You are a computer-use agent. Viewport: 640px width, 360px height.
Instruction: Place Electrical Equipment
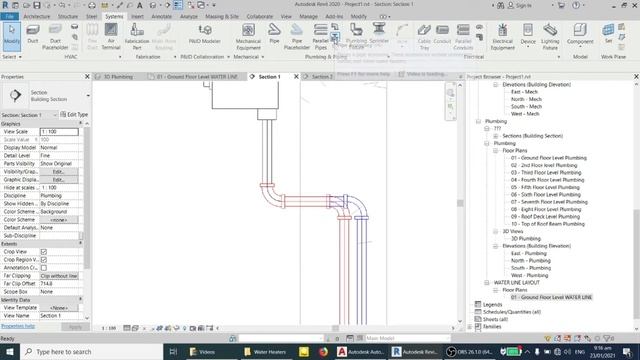502,36
